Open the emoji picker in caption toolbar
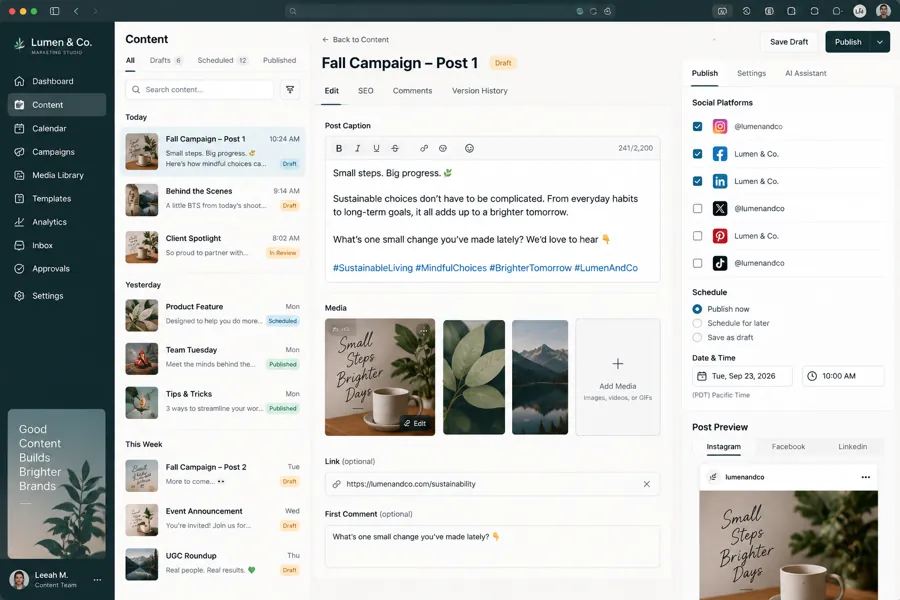This screenshot has height=600, width=900. pyautogui.click(x=469, y=148)
